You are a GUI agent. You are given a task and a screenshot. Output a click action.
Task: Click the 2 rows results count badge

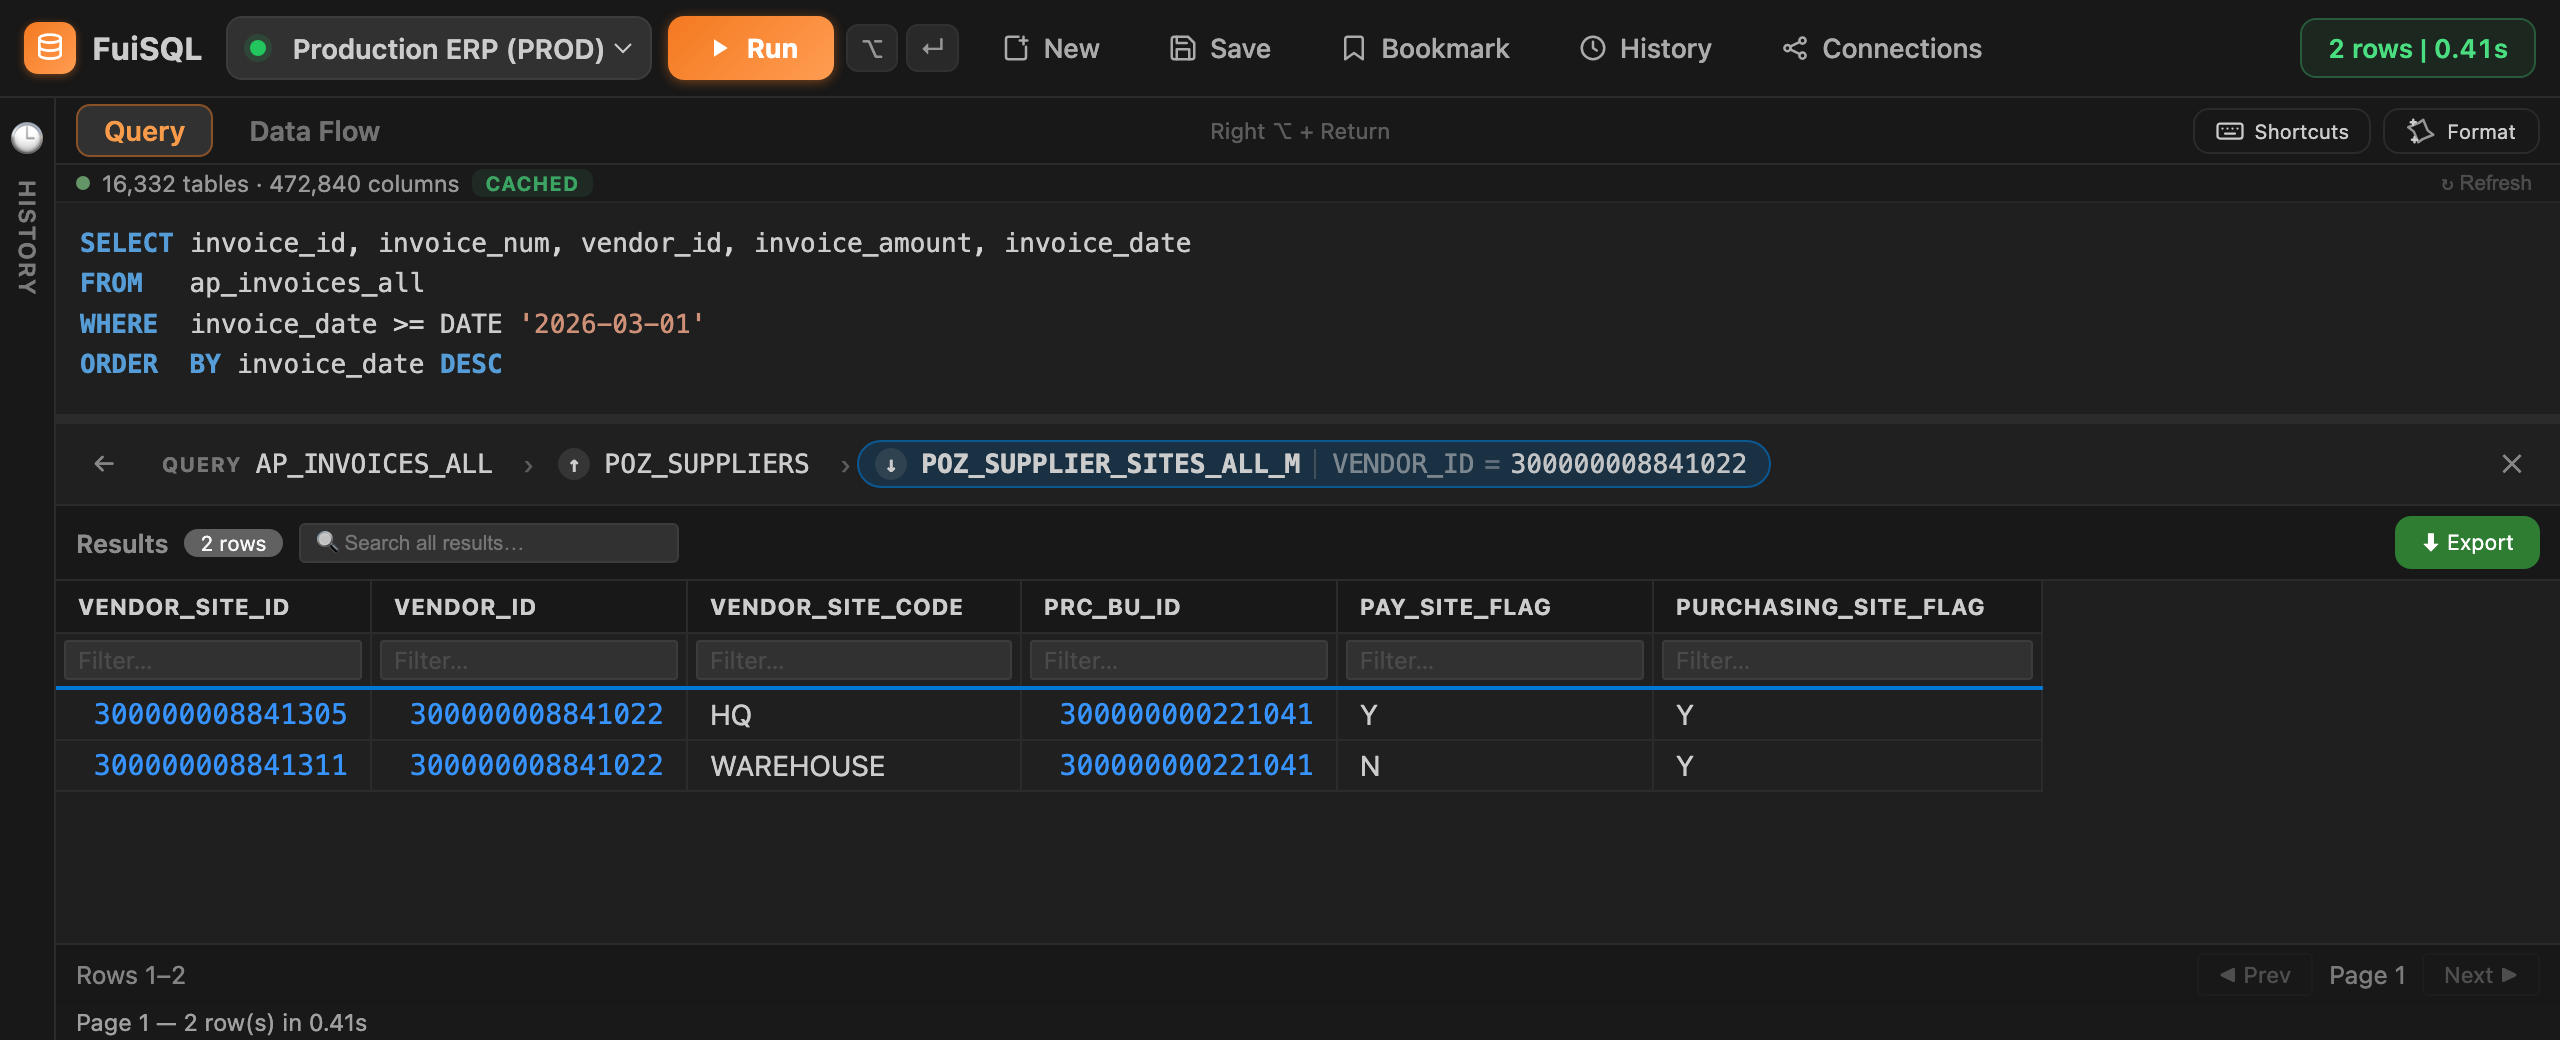point(233,543)
